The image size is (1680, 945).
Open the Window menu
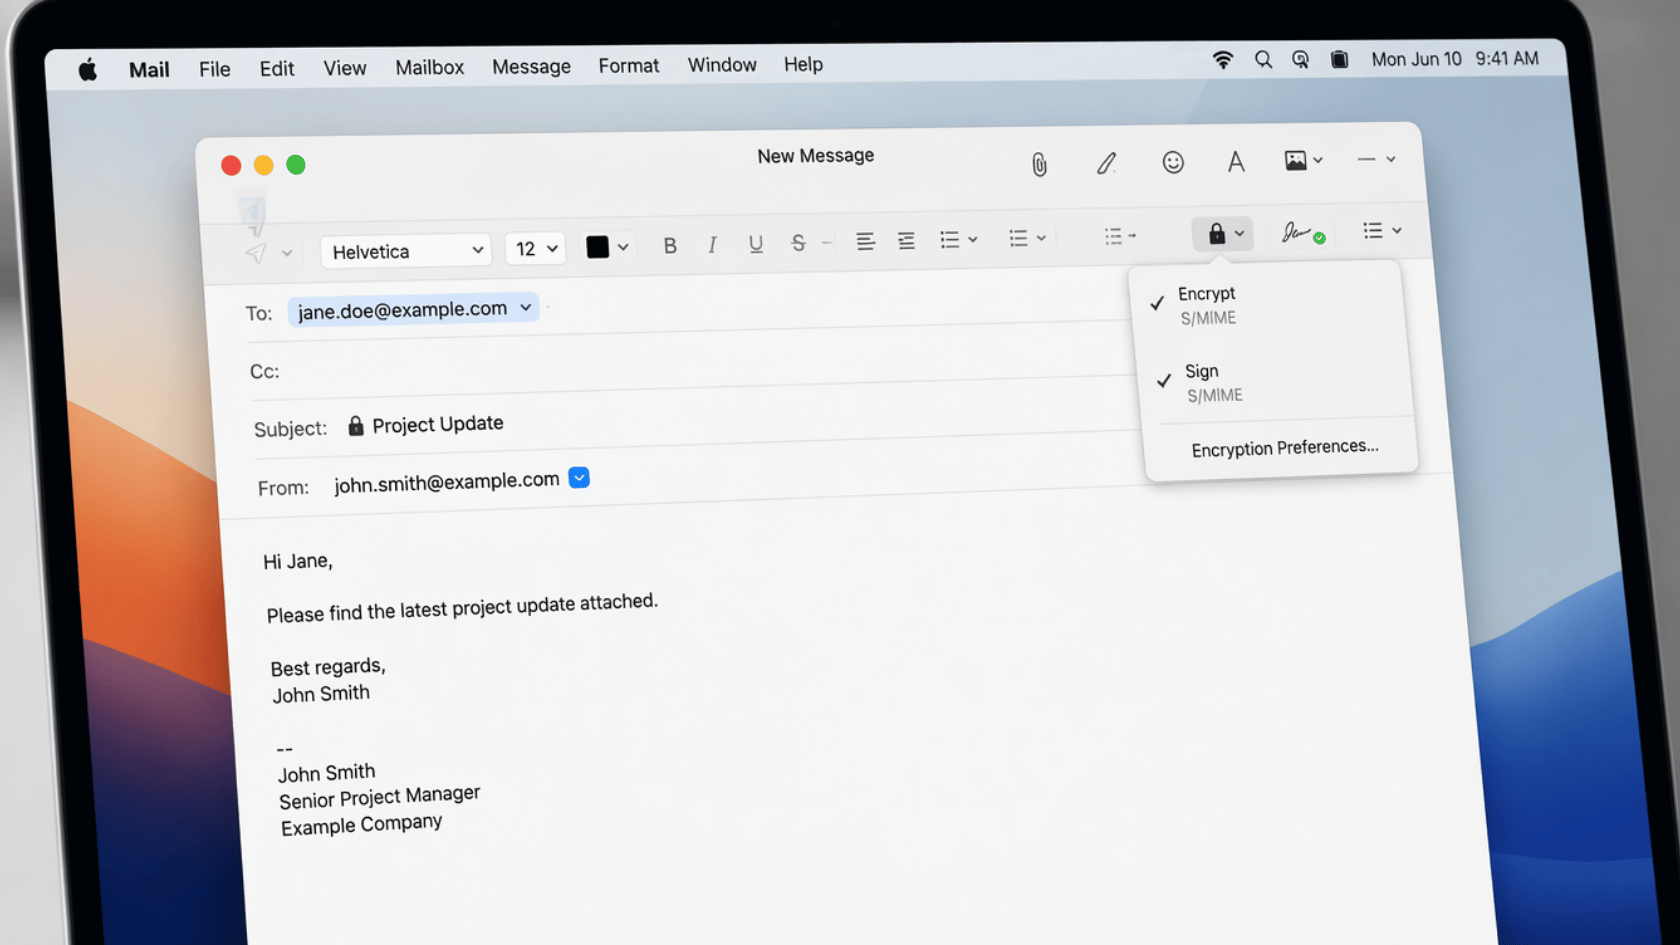(x=722, y=64)
